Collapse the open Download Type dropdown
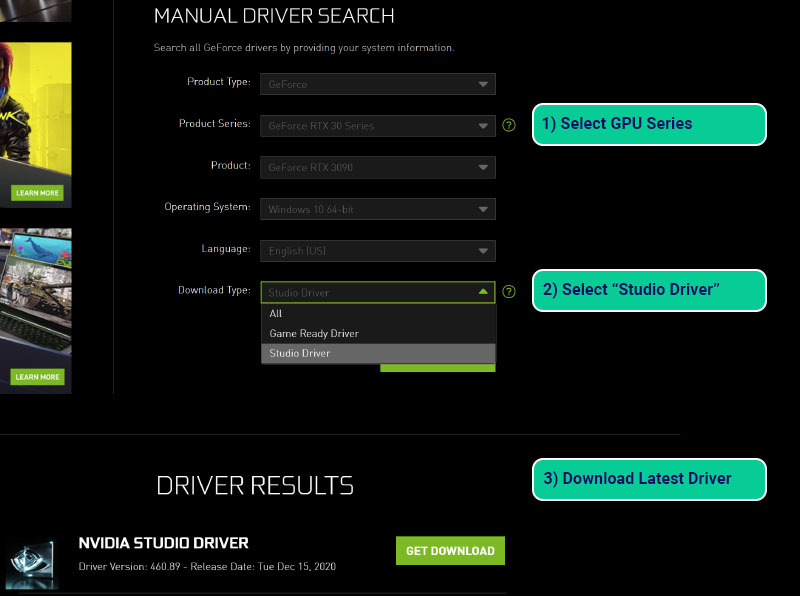Image resolution: width=800 pixels, height=596 pixels. [x=378, y=292]
